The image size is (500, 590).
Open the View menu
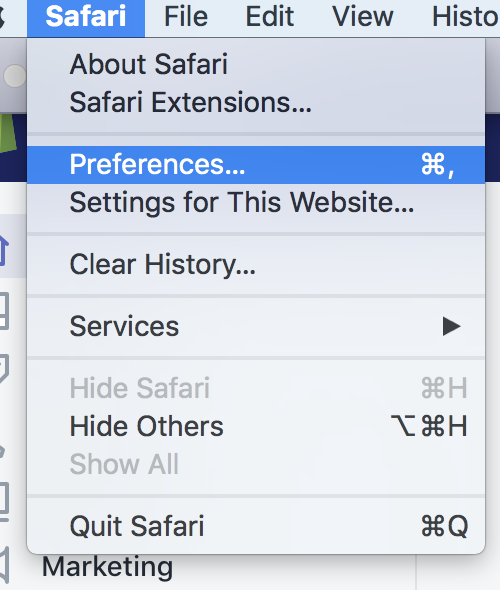363,18
